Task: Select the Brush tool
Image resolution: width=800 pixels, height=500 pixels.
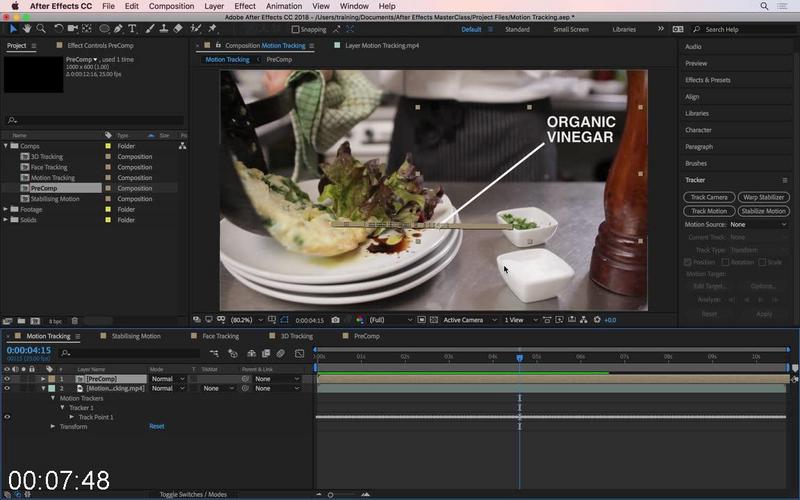Action: point(150,29)
